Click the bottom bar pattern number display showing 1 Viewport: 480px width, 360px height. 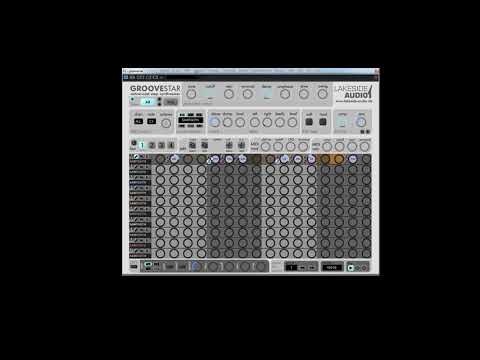291,267
